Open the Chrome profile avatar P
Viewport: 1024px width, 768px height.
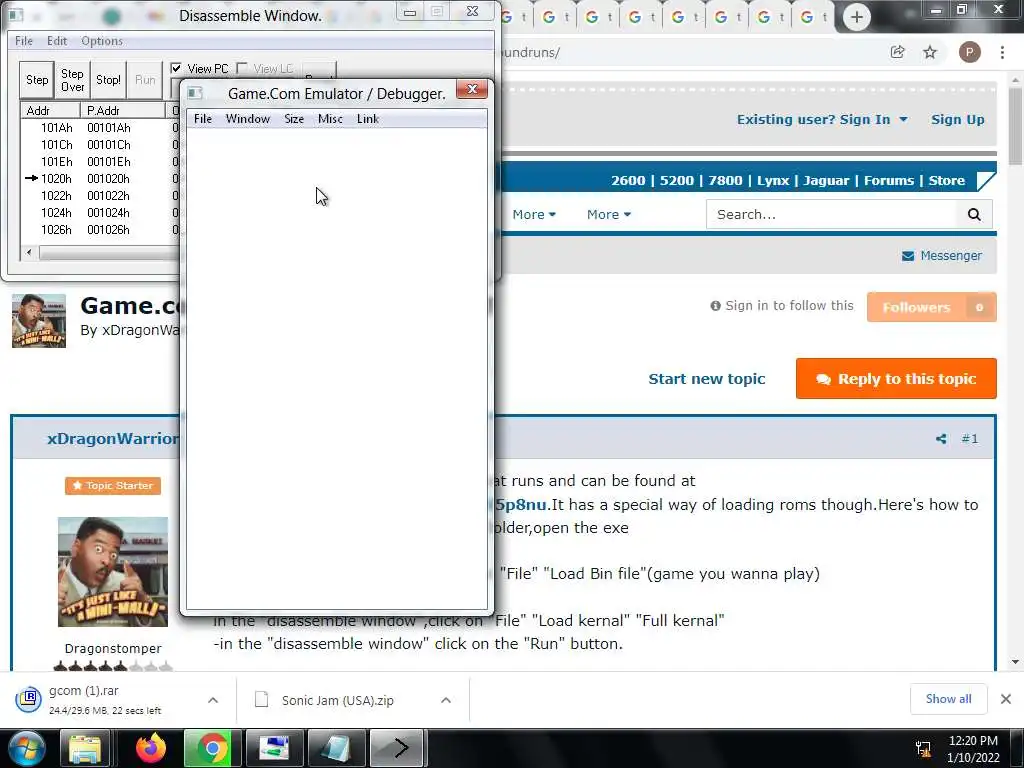(969, 52)
